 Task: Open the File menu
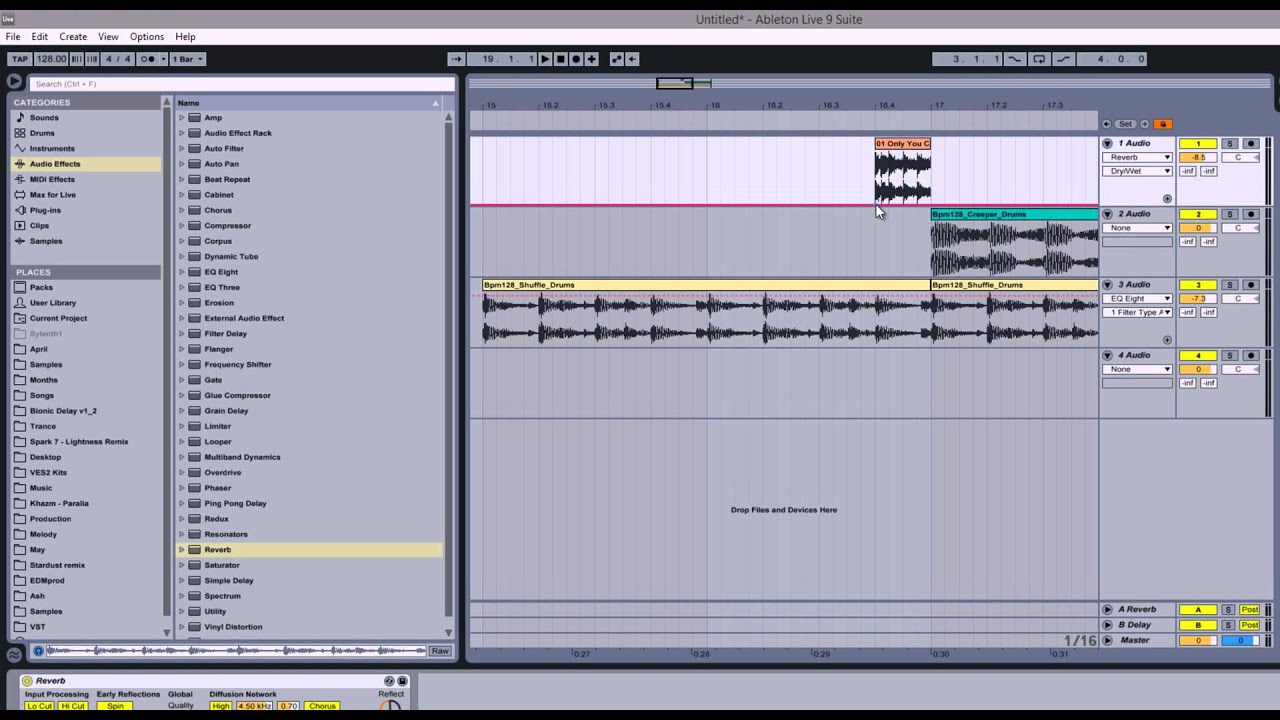(x=13, y=37)
